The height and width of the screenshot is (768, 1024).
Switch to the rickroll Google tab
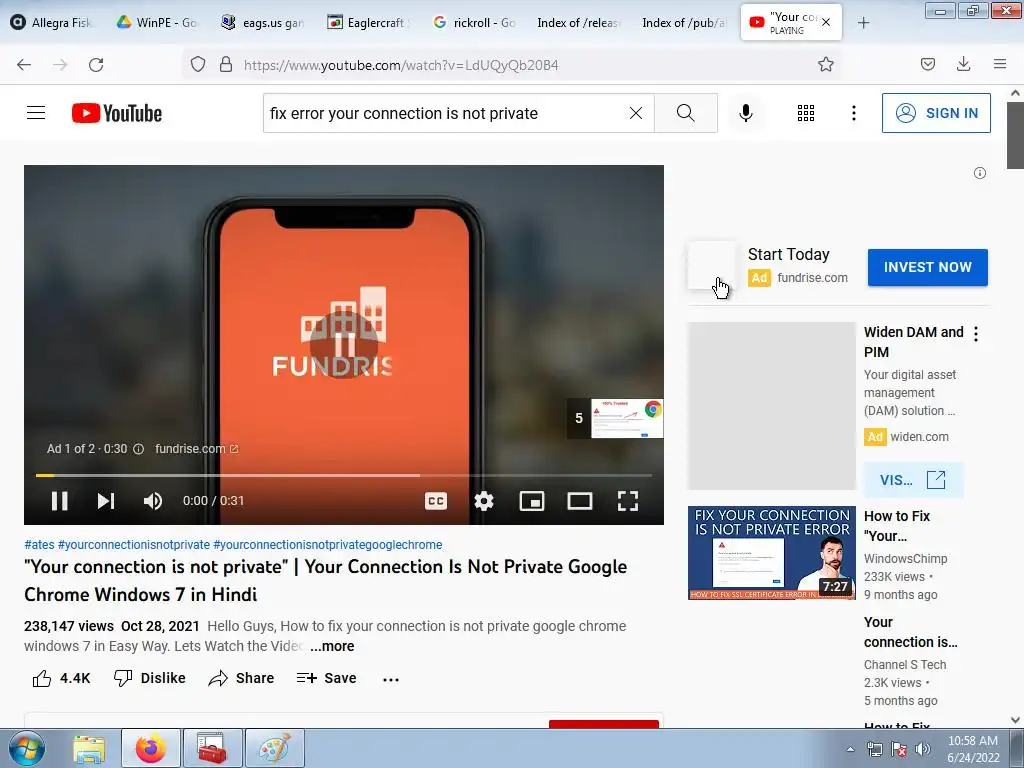(x=475, y=23)
